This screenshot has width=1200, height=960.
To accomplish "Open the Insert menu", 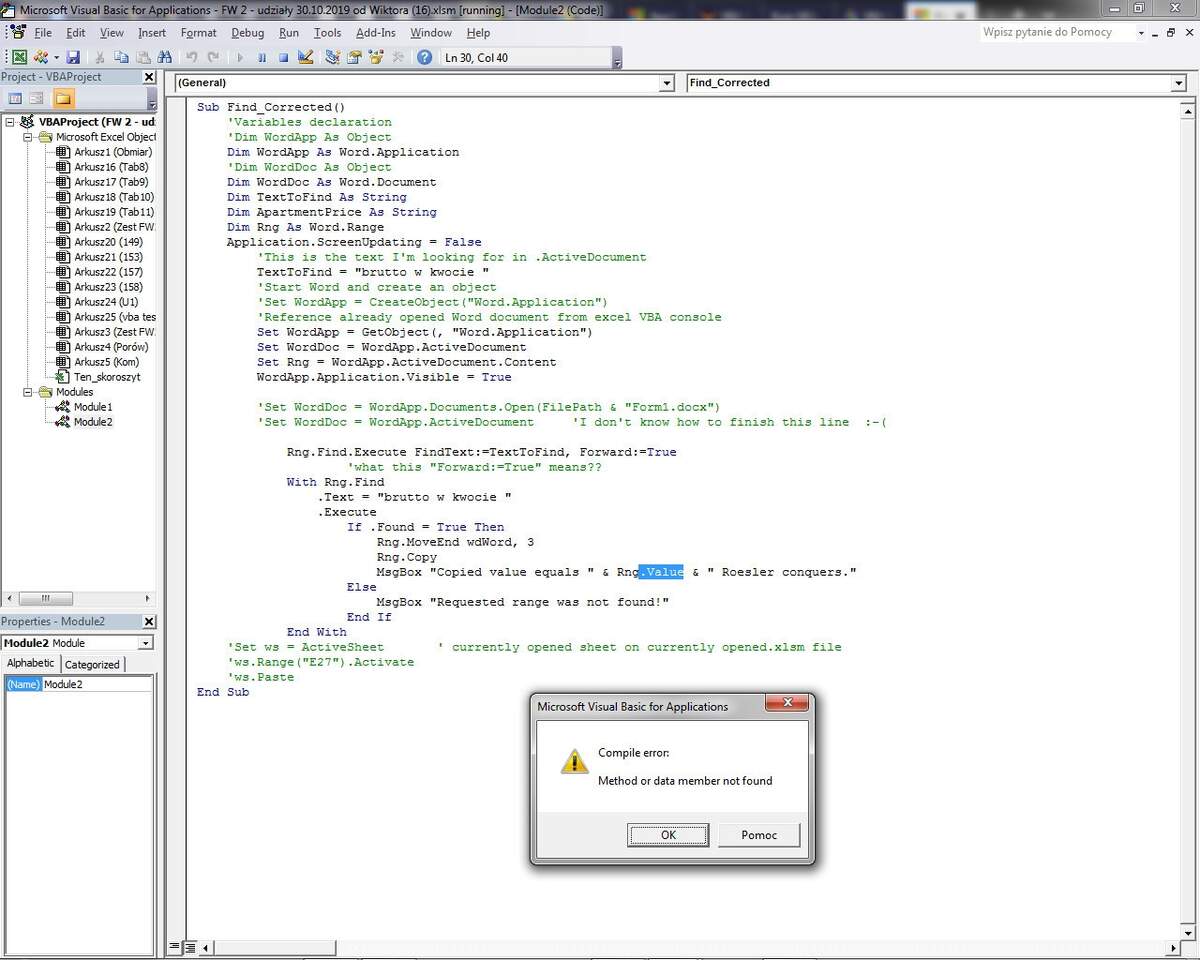I will pyautogui.click(x=152, y=33).
